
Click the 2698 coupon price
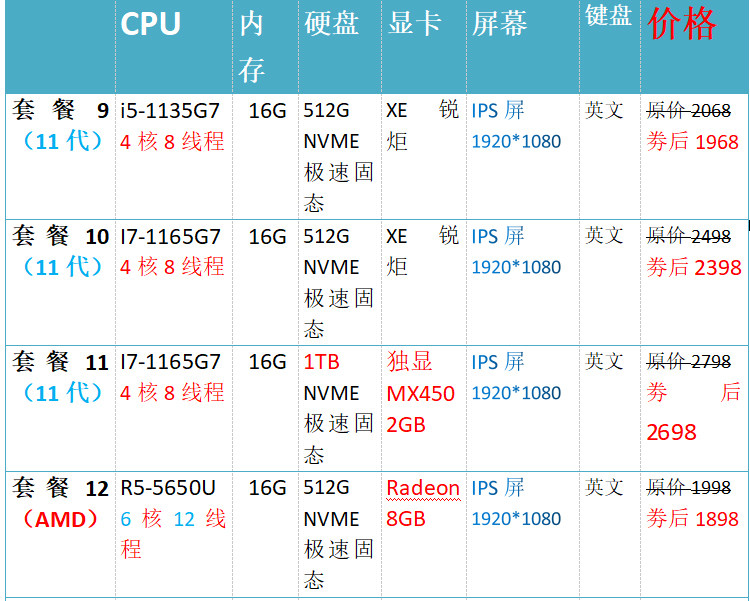[672, 432]
